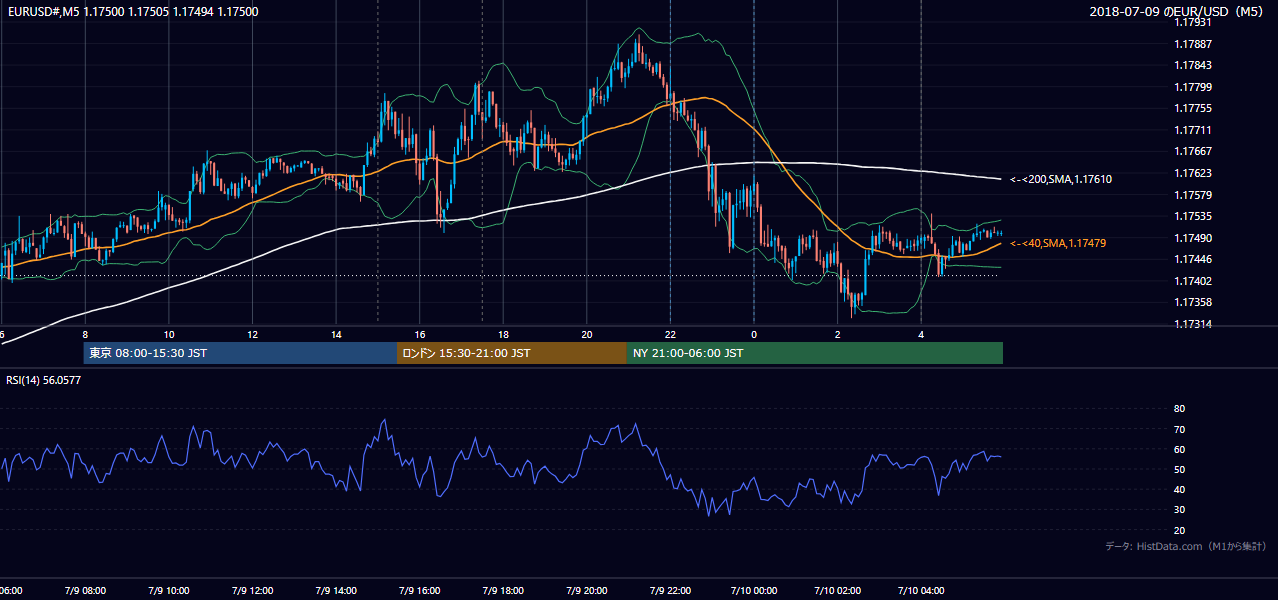The width and height of the screenshot is (1278, 600).
Task: Click price axis label 1.17931
Action: [x=1194, y=22]
